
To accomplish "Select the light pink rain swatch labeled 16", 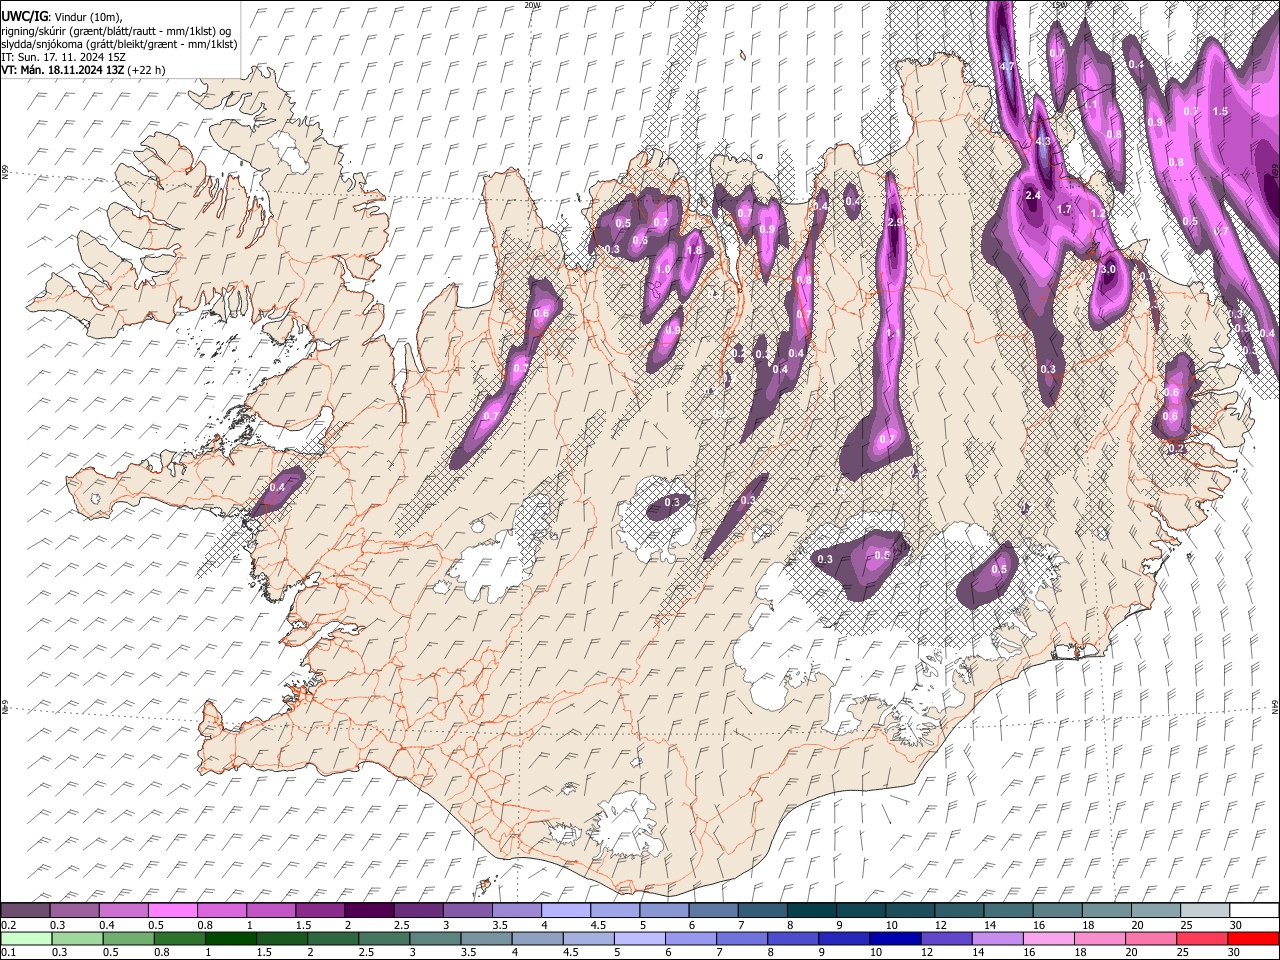I will coord(1047,938).
